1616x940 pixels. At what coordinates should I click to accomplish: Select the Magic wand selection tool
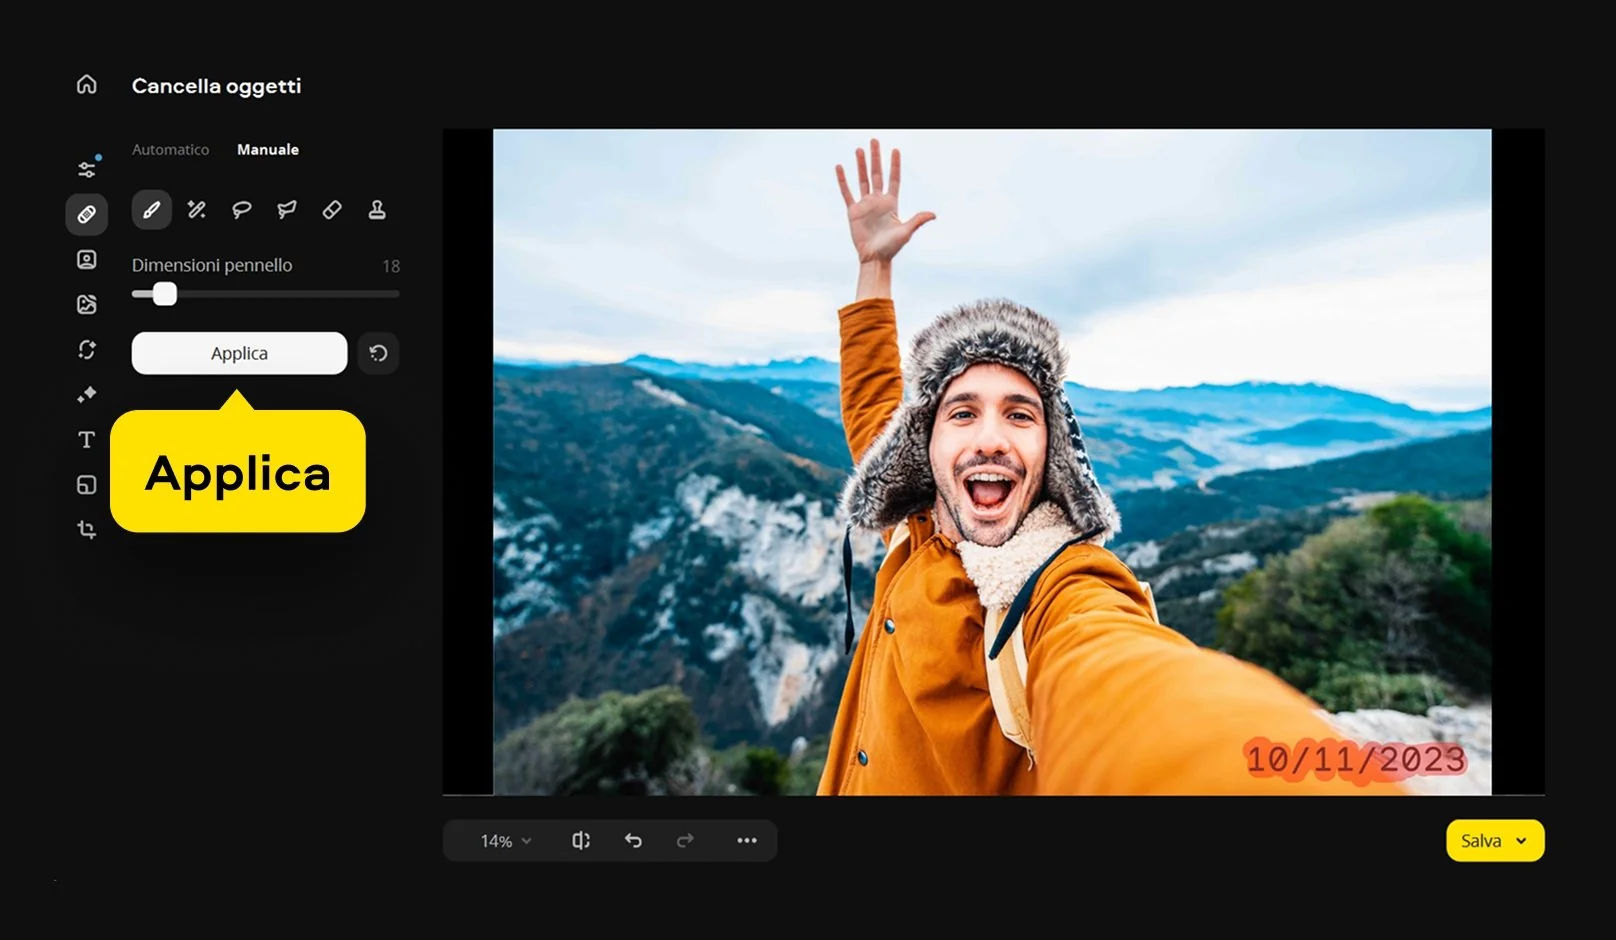pos(197,210)
